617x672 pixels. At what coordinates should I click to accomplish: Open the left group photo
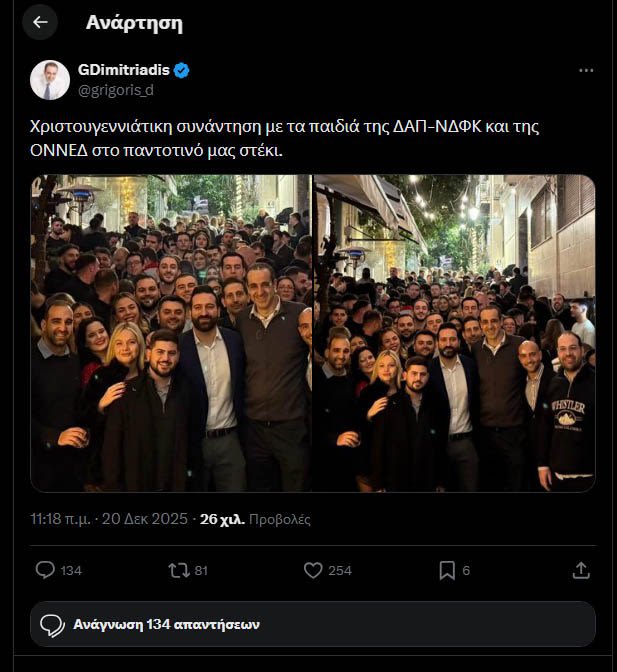click(171, 333)
